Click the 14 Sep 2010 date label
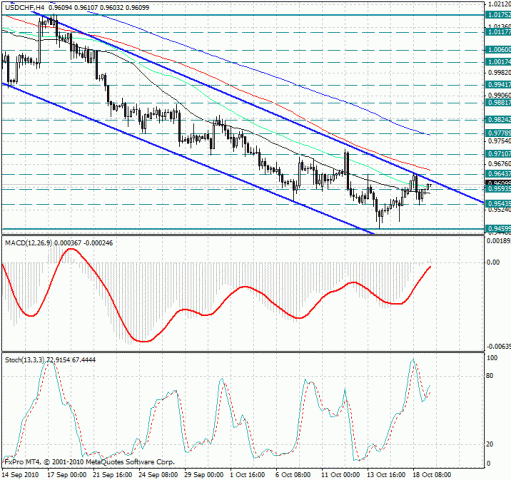This screenshot has width=511, height=480. click(21, 475)
